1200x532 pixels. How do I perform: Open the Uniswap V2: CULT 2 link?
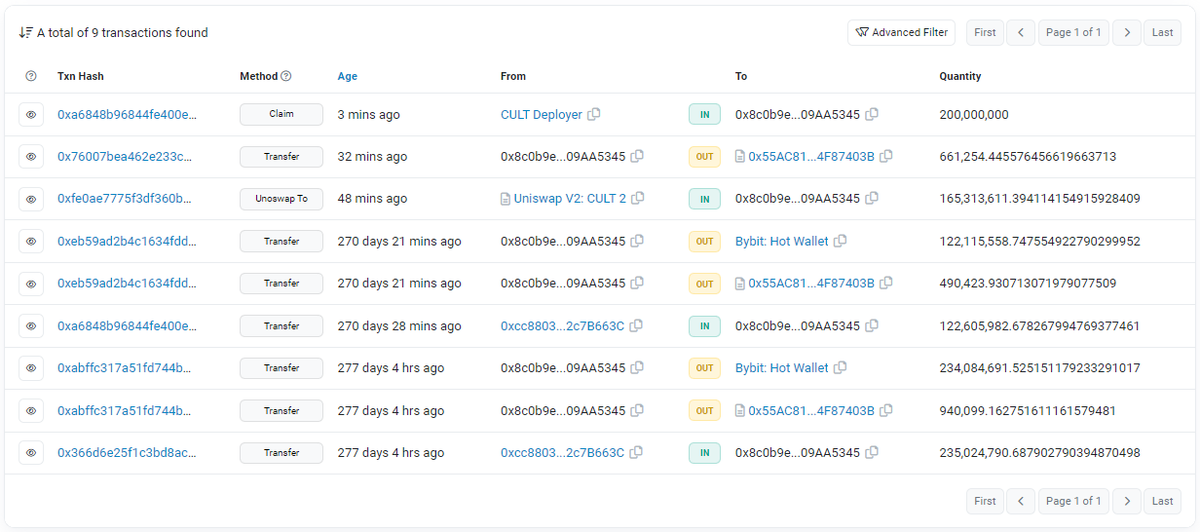[570, 199]
